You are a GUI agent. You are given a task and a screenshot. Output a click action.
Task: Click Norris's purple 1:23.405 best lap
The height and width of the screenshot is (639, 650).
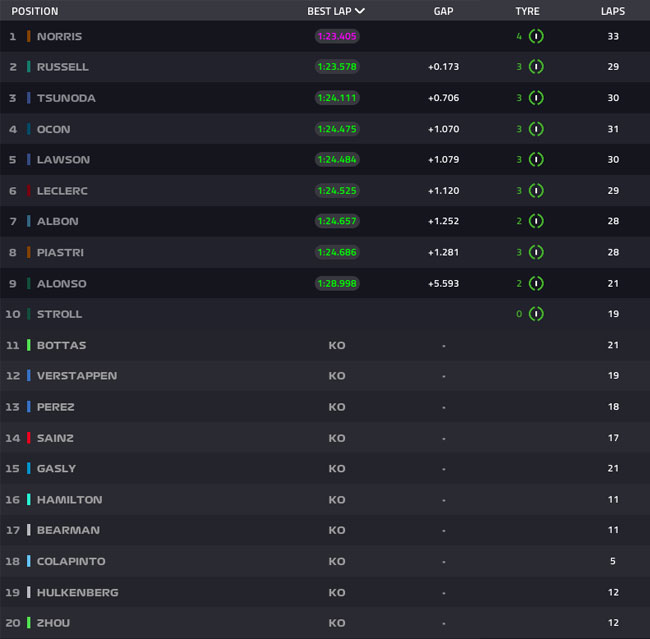tap(337, 36)
